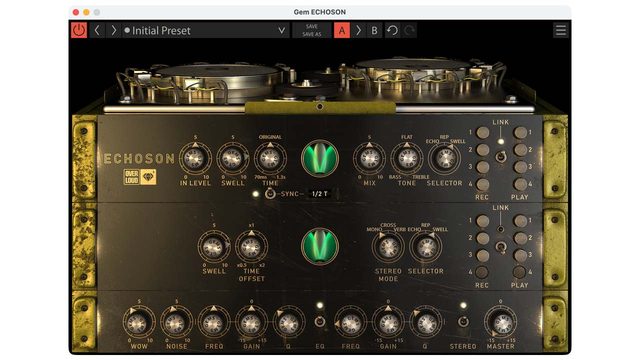The height and width of the screenshot is (360, 640).
Task: Click the ECHOSON logo text
Action: pos(139,158)
